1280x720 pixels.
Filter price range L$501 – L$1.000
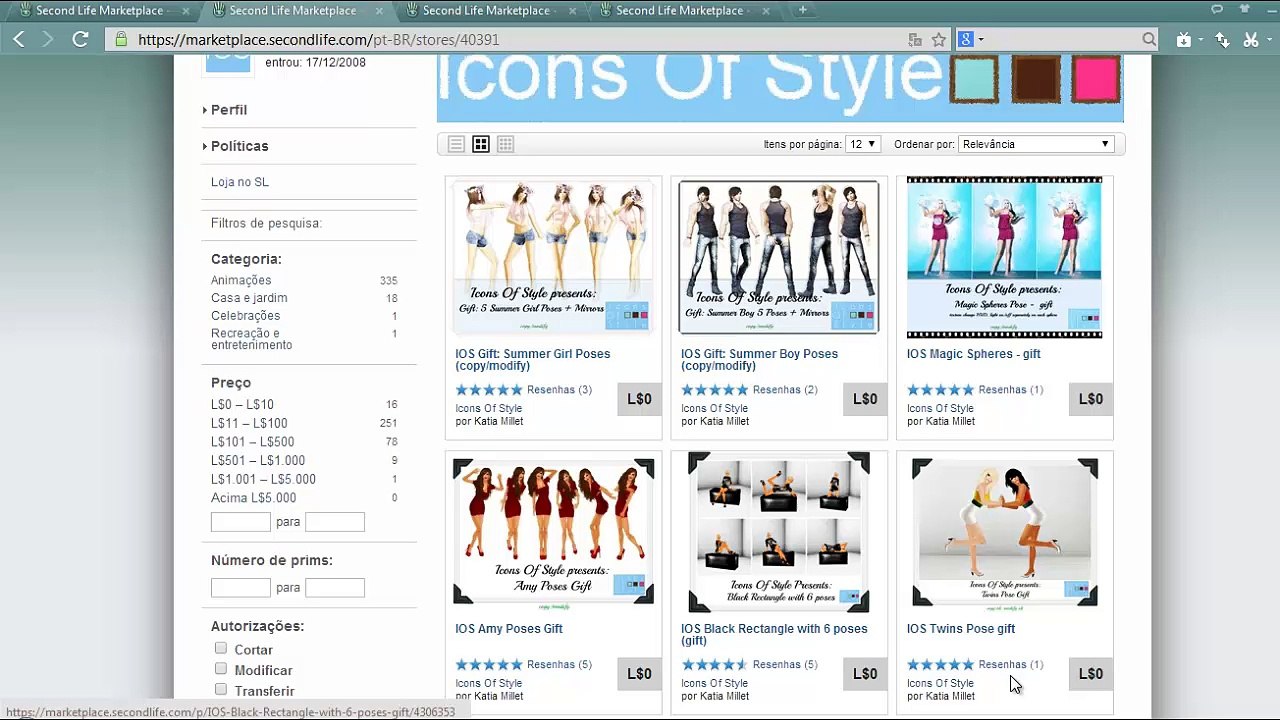tap(258, 460)
